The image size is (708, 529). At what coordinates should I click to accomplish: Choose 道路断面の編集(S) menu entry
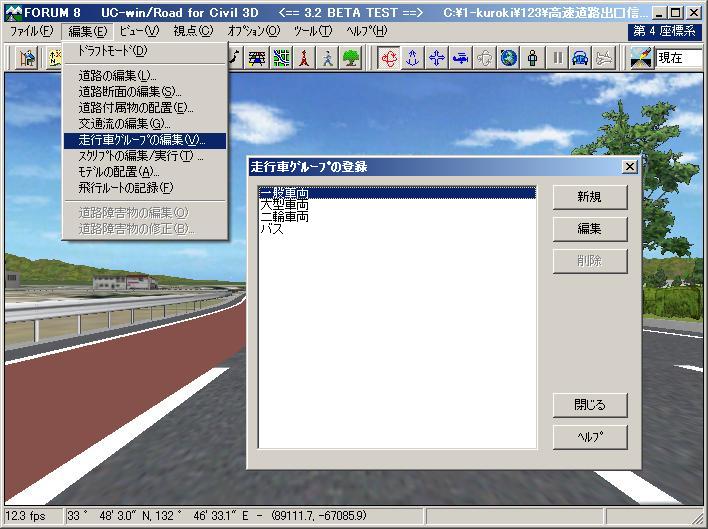pos(144,92)
